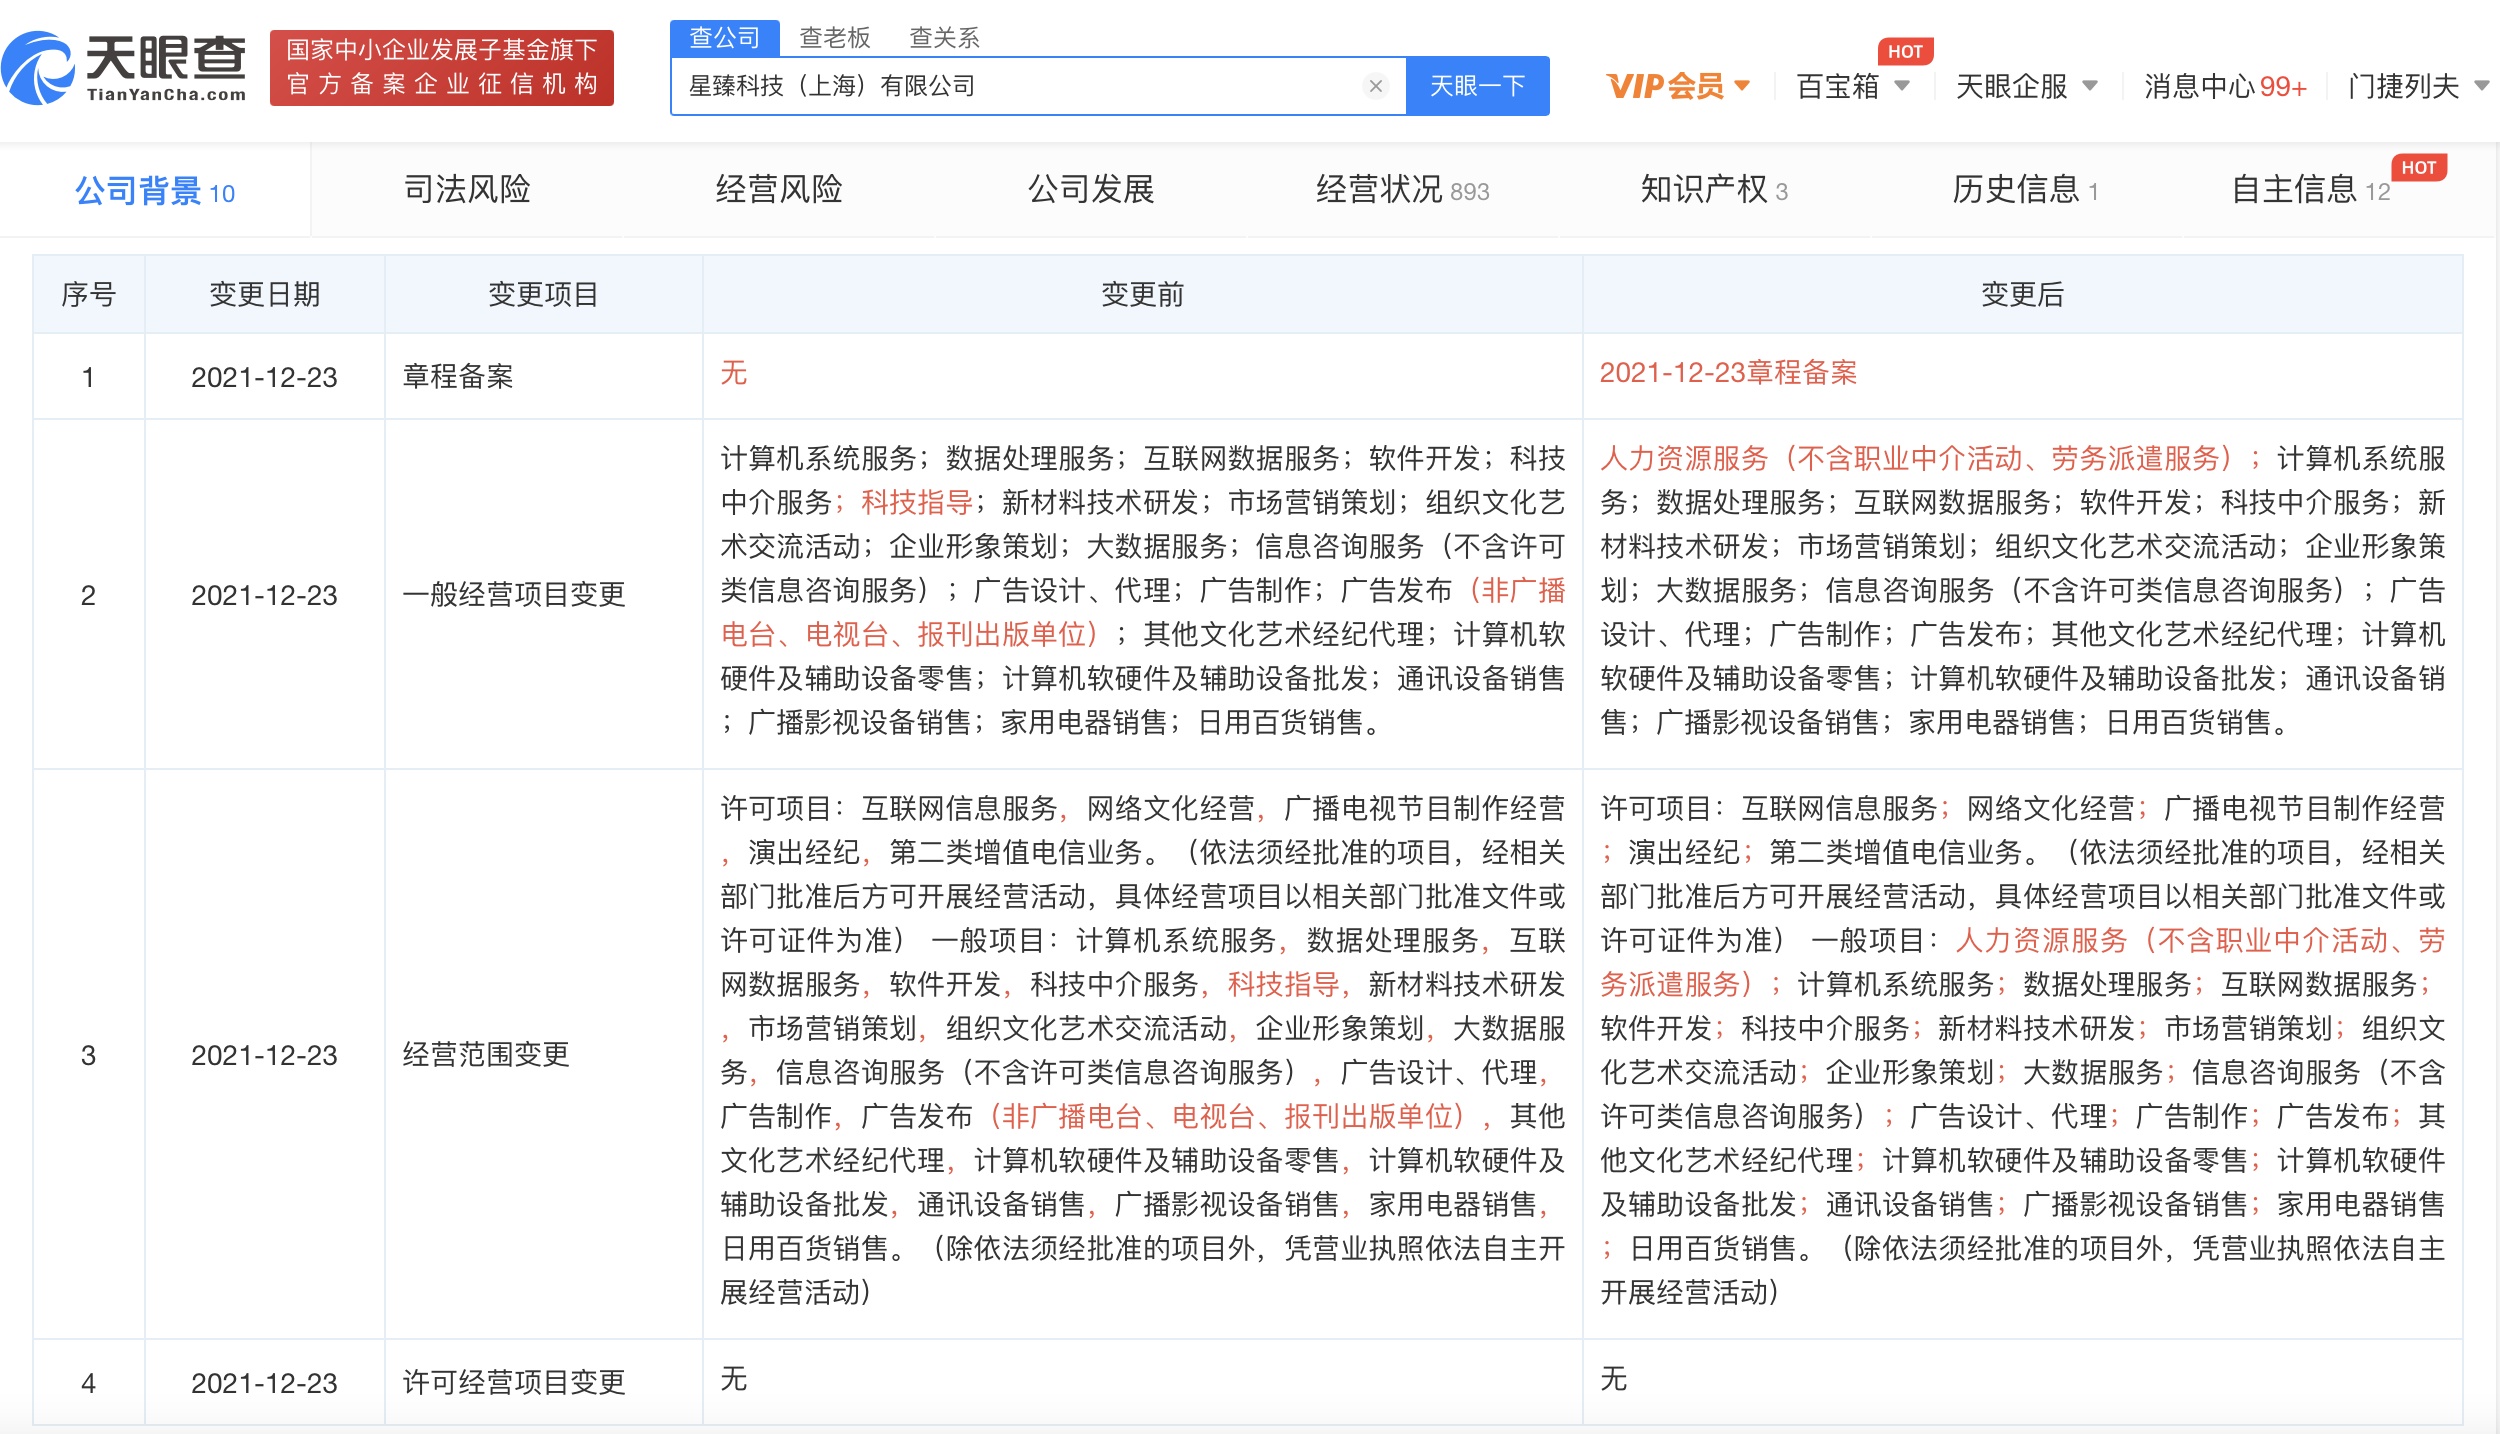
Task: Select the 查公司 search tab
Action: (x=725, y=38)
